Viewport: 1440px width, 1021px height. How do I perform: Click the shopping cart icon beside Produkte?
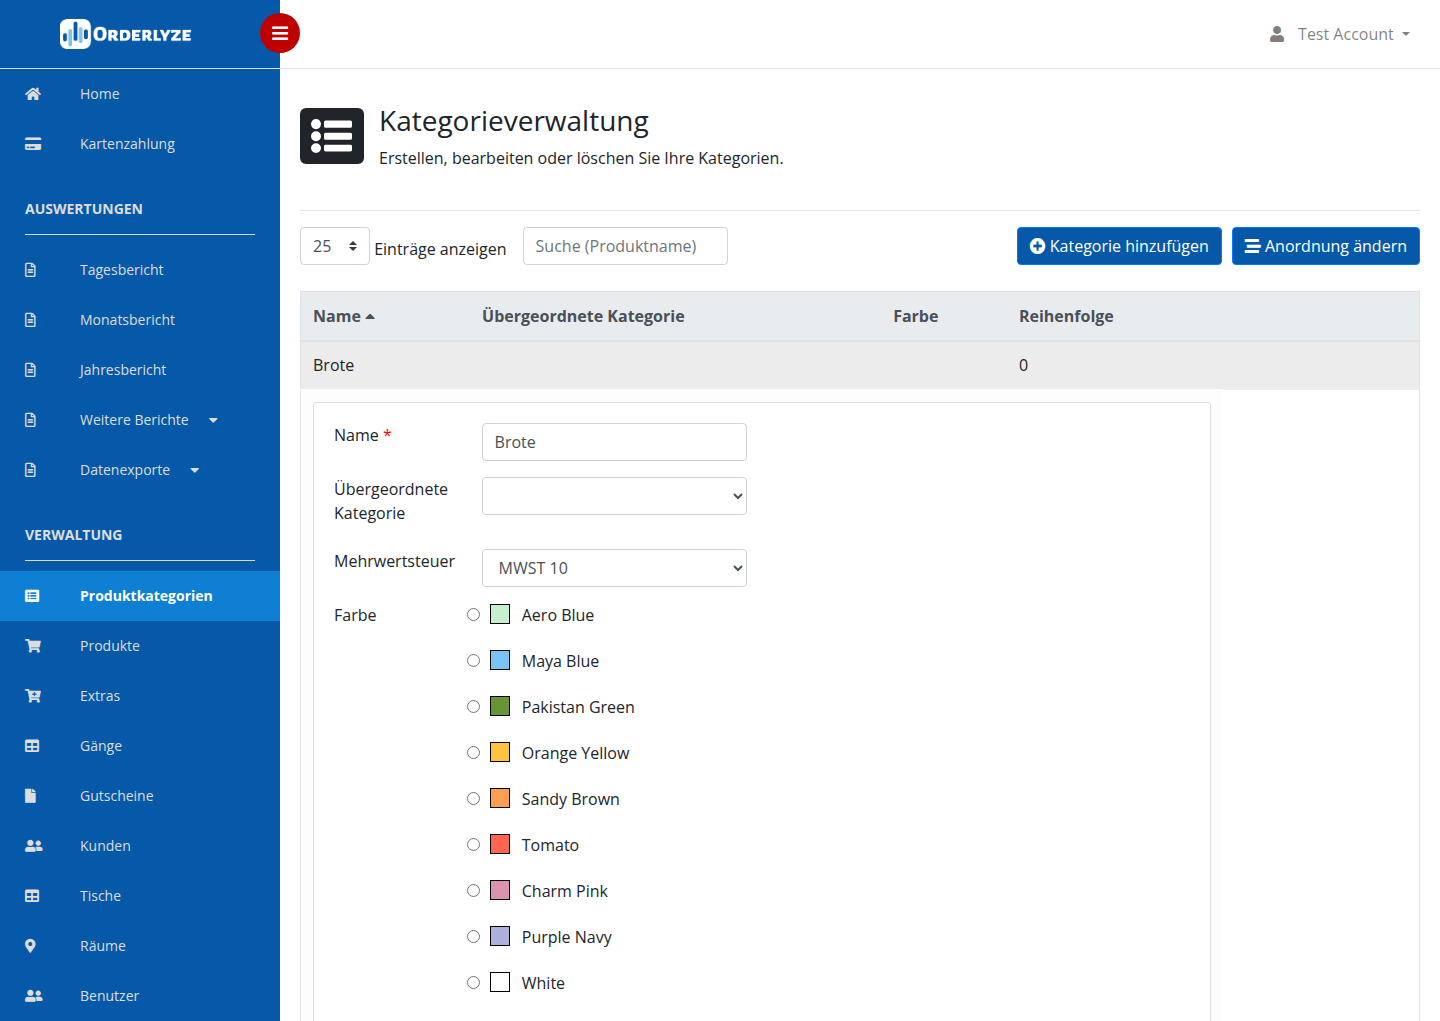coord(33,646)
